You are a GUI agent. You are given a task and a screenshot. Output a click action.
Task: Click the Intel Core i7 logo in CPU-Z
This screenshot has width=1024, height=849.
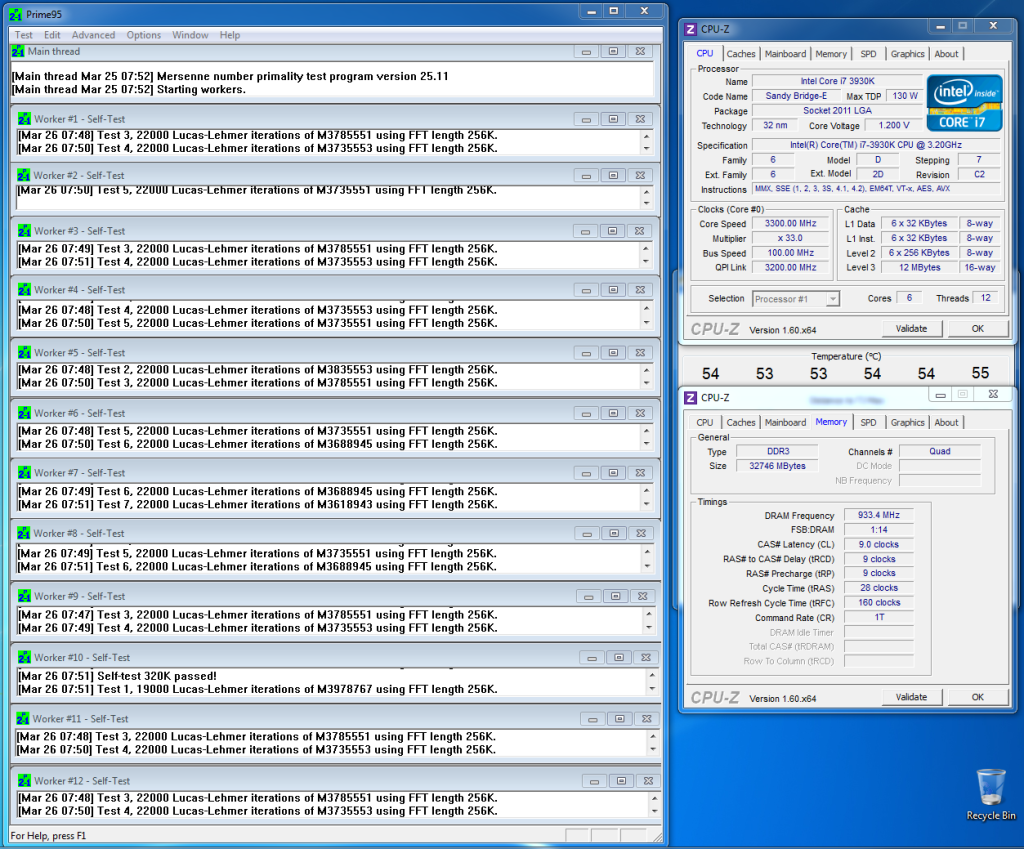click(964, 103)
